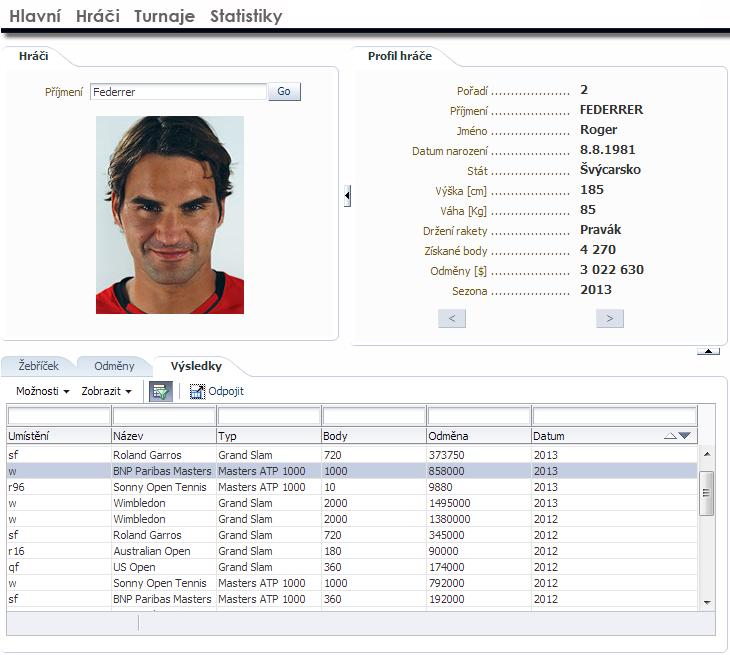Select the Profil hráče panel tab
The height and width of the screenshot is (655, 730).
pos(400,56)
